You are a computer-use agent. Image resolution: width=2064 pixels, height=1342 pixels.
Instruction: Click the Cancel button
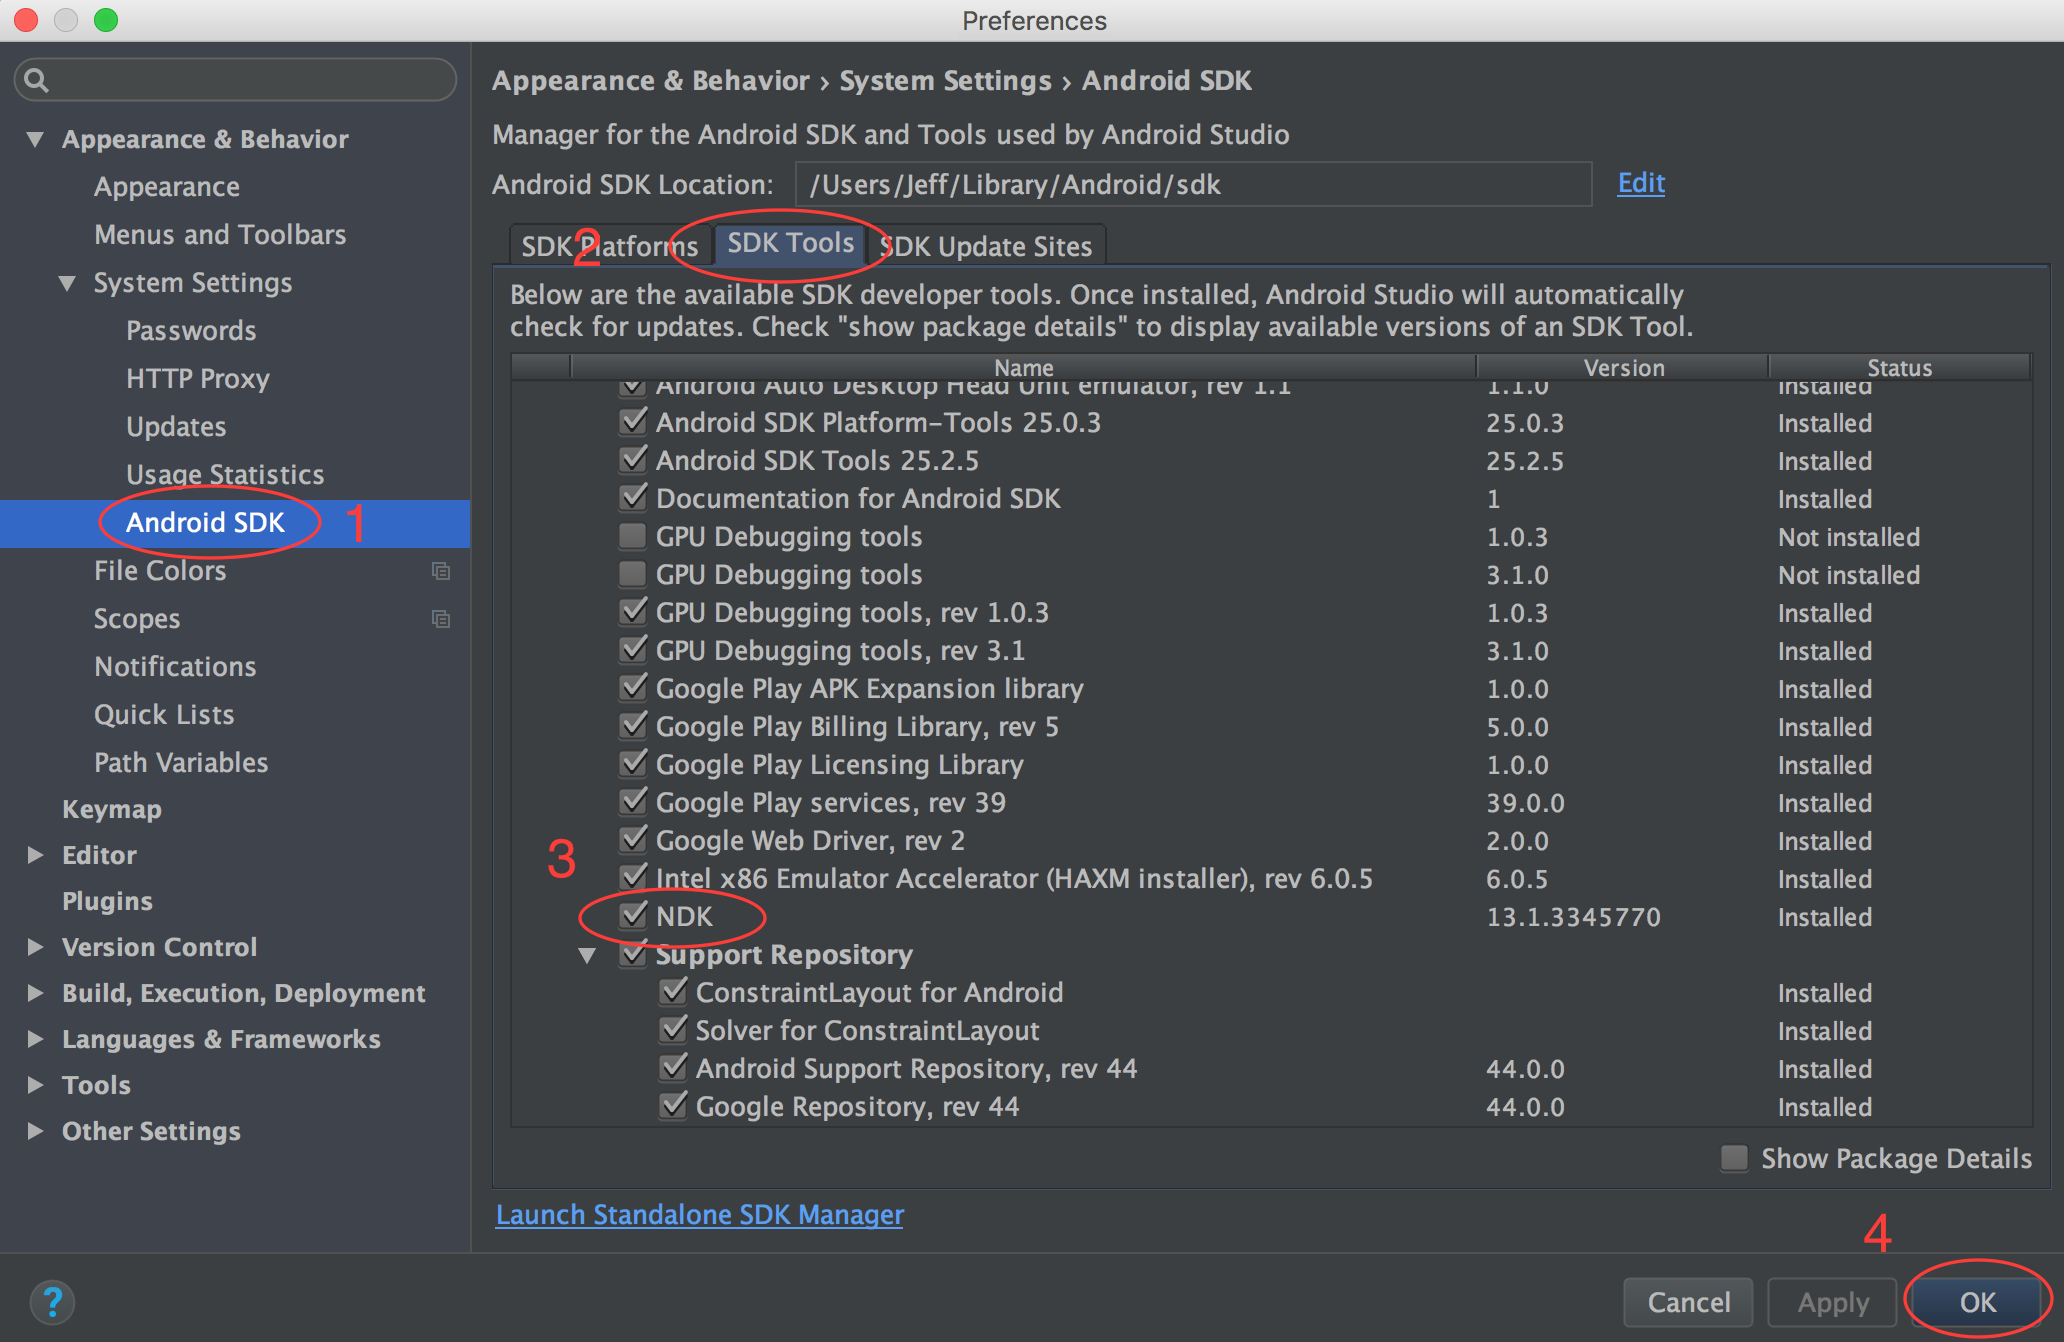tap(1688, 1302)
